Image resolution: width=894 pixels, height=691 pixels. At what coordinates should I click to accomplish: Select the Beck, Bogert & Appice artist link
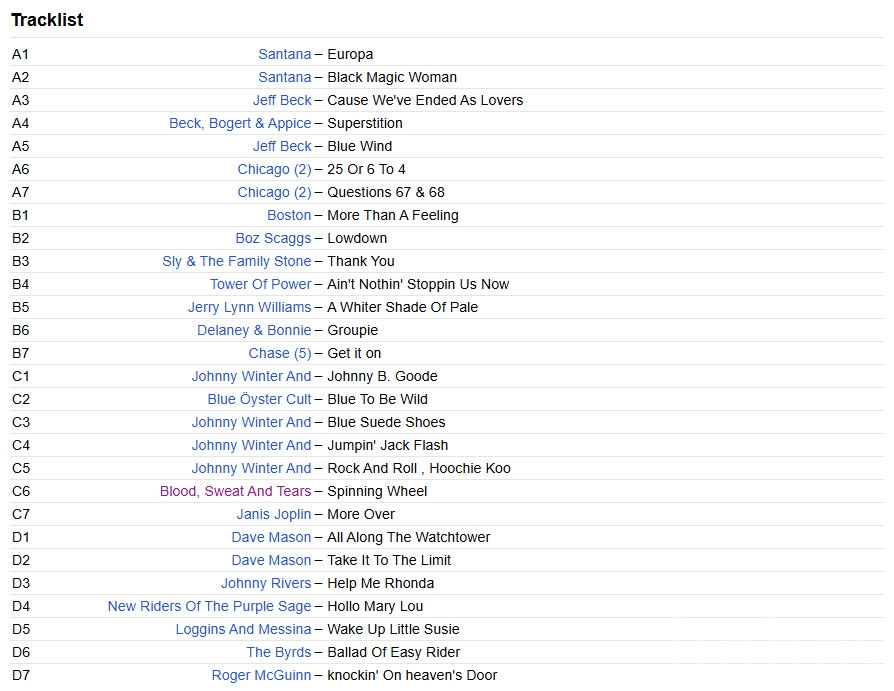pos(240,123)
